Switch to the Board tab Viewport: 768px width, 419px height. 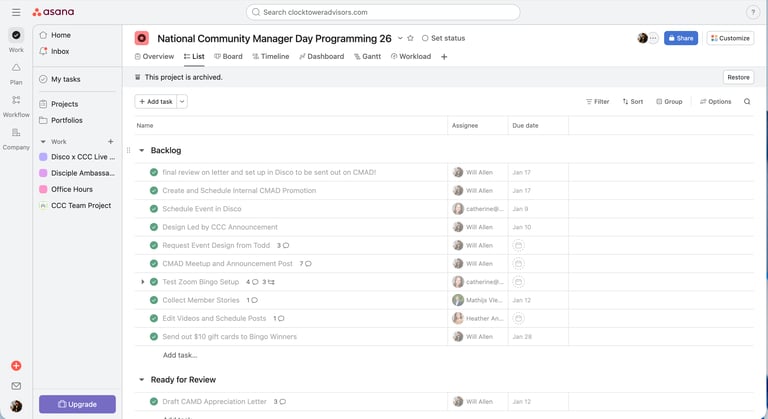(x=228, y=57)
